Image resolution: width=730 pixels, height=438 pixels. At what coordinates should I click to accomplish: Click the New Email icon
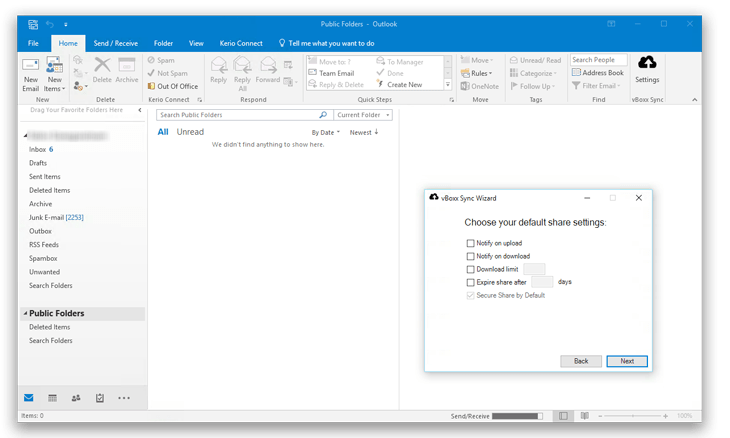(30, 68)
